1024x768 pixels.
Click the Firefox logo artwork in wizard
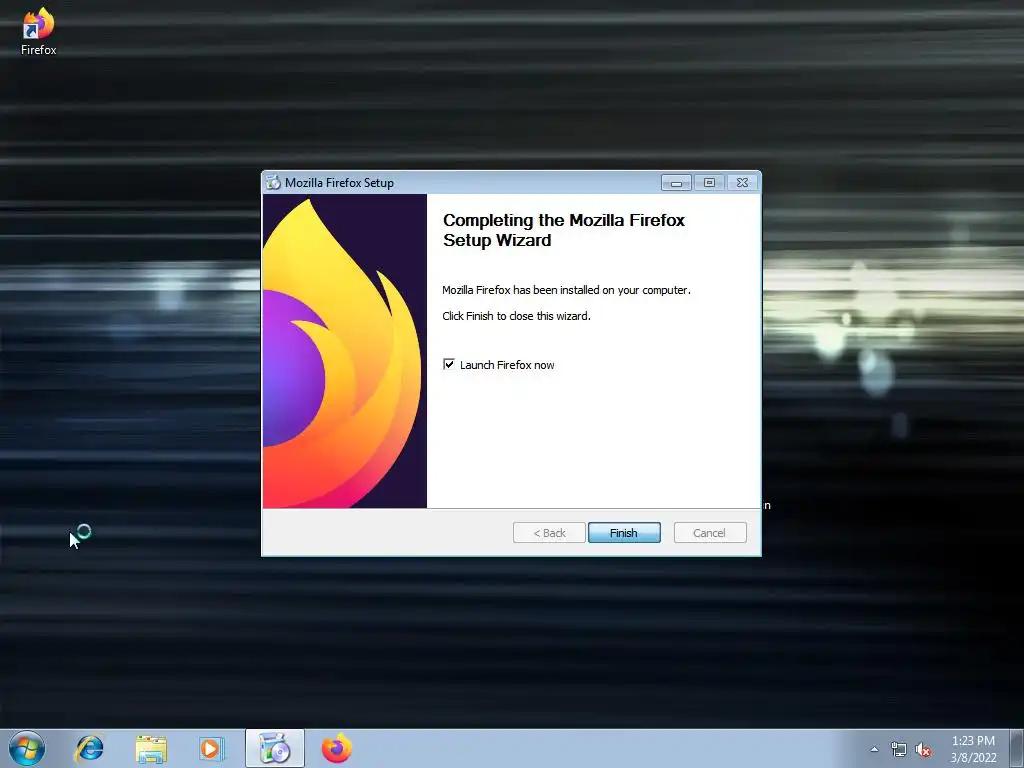pyautogui.click(x=345, y=351)
